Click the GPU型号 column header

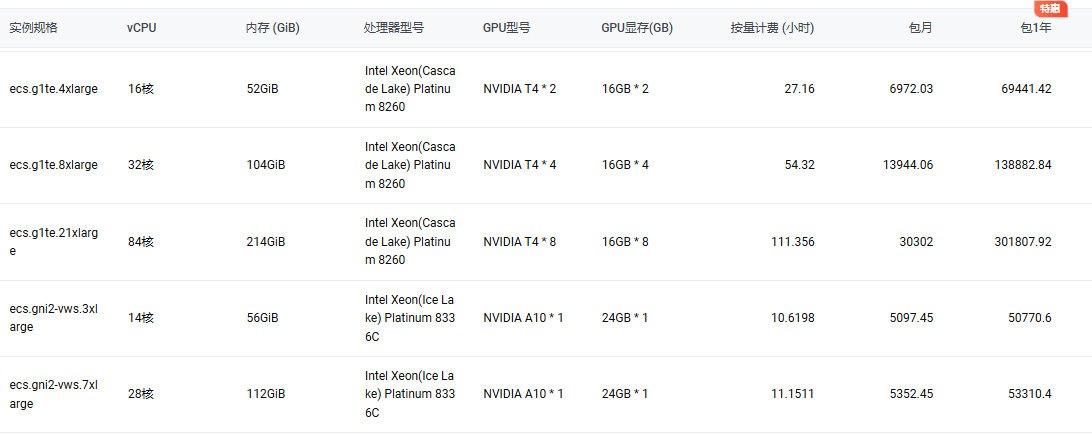pyautogui.click(x=506, y=28)
